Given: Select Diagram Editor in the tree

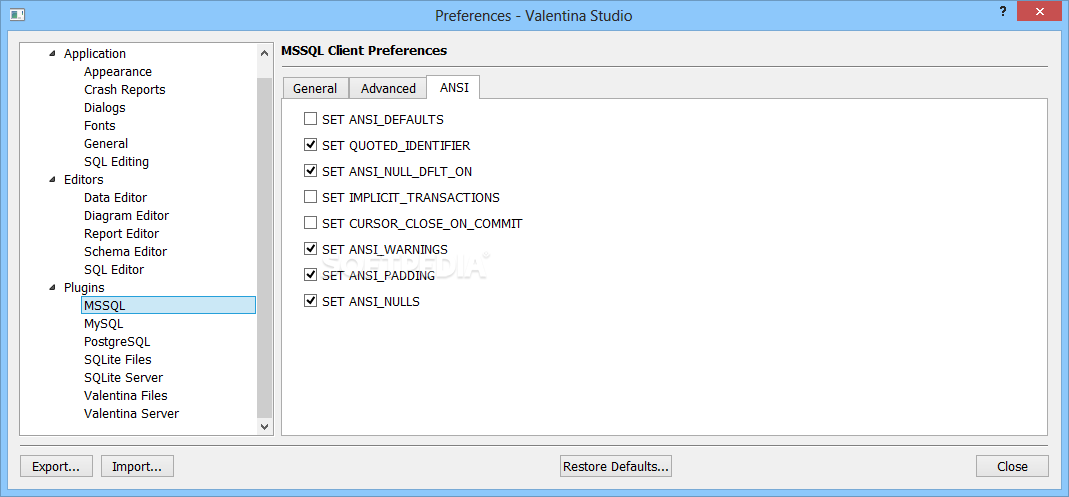Looking at the screenshot, I should (126, 216).
